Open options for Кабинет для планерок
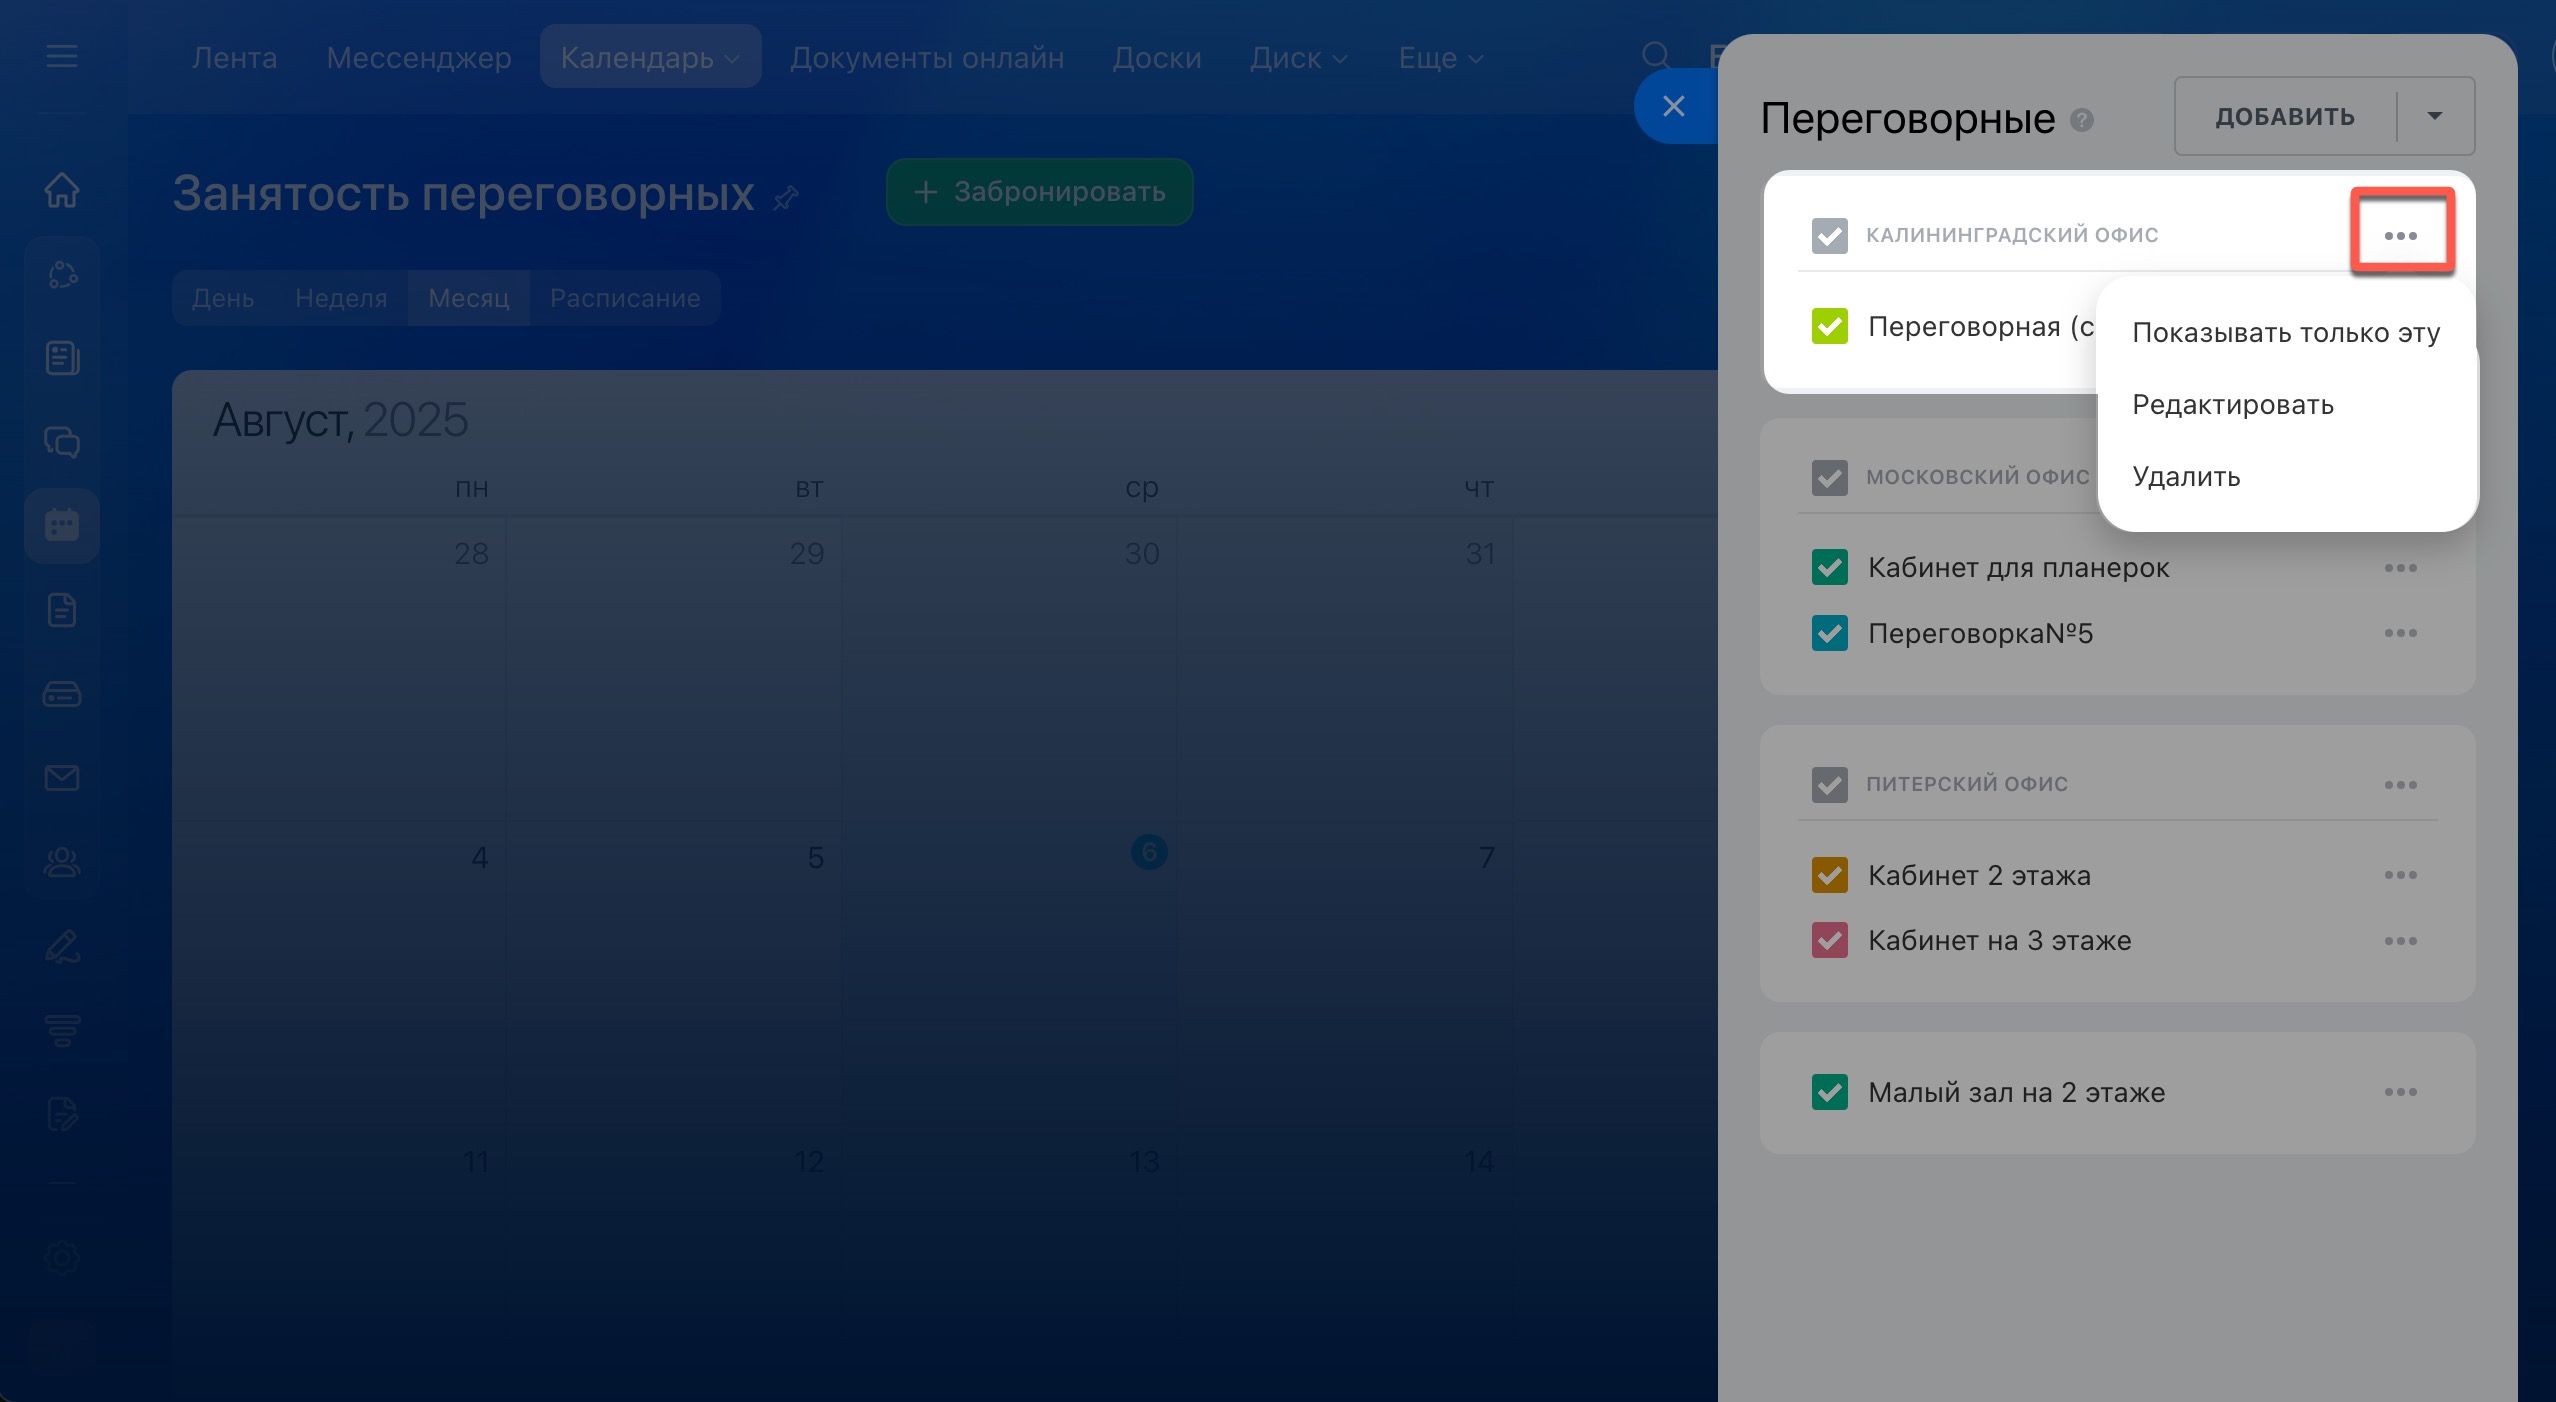2556x1402 pixels. pyautogui.click(x=2401, y=568)
